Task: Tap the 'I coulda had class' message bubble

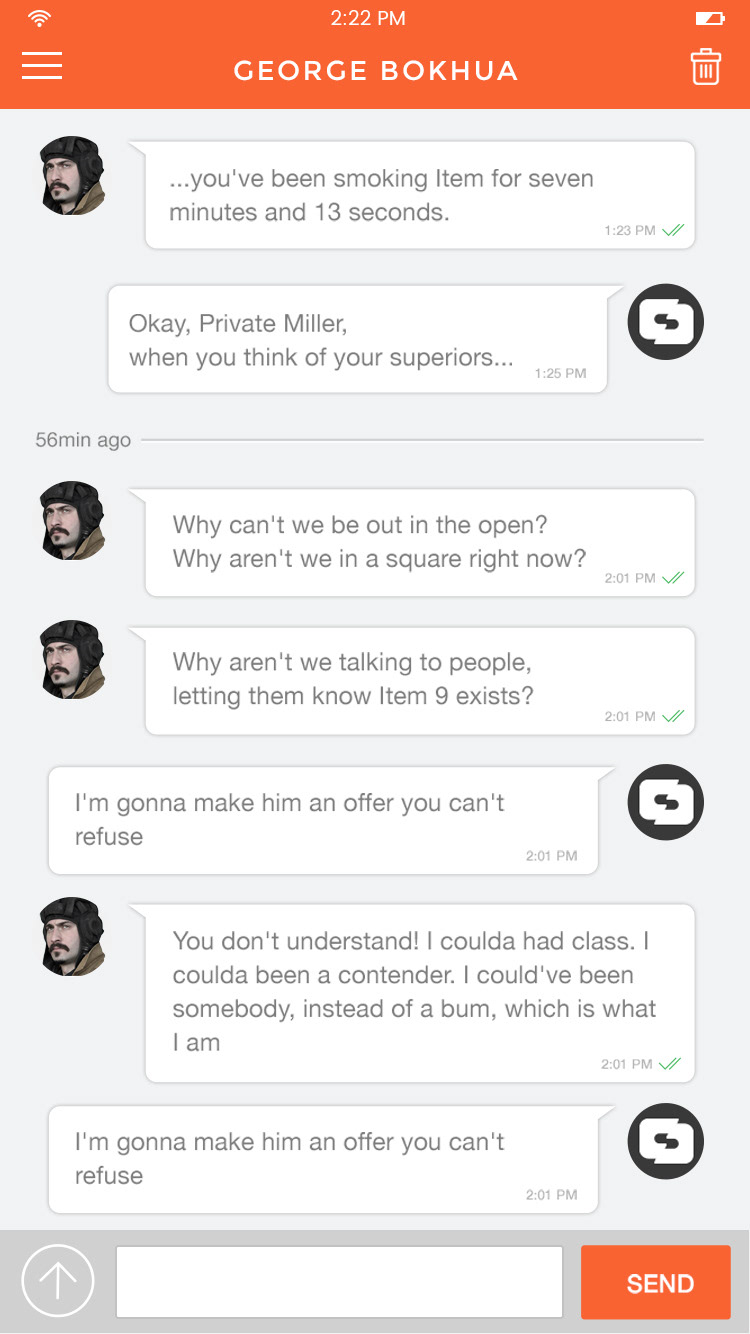Action: point(420,992)
